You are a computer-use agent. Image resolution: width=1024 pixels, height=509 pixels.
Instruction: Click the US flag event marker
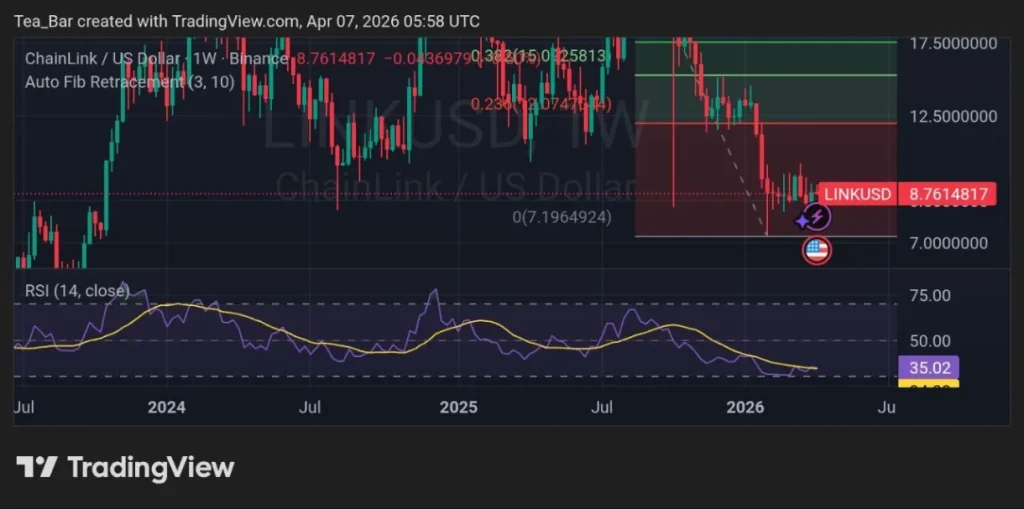(x=816, y=251)
